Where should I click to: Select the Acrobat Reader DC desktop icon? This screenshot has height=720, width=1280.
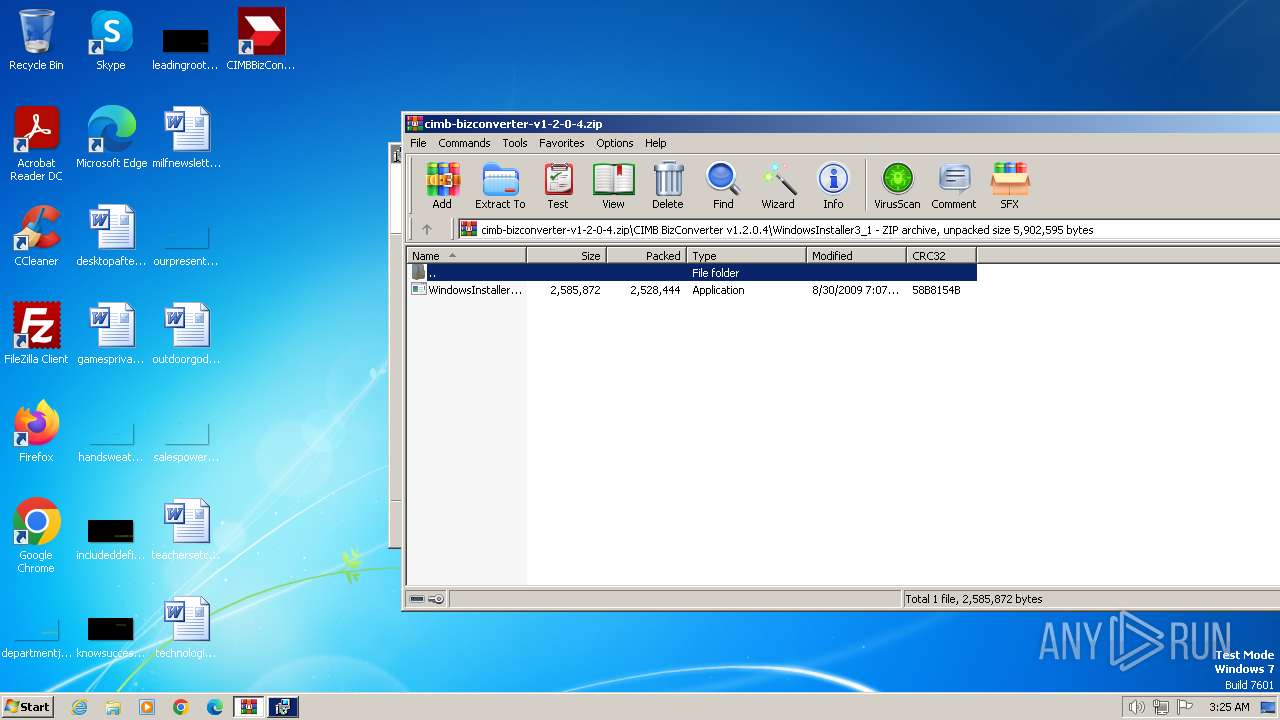[x=36, y=144]
